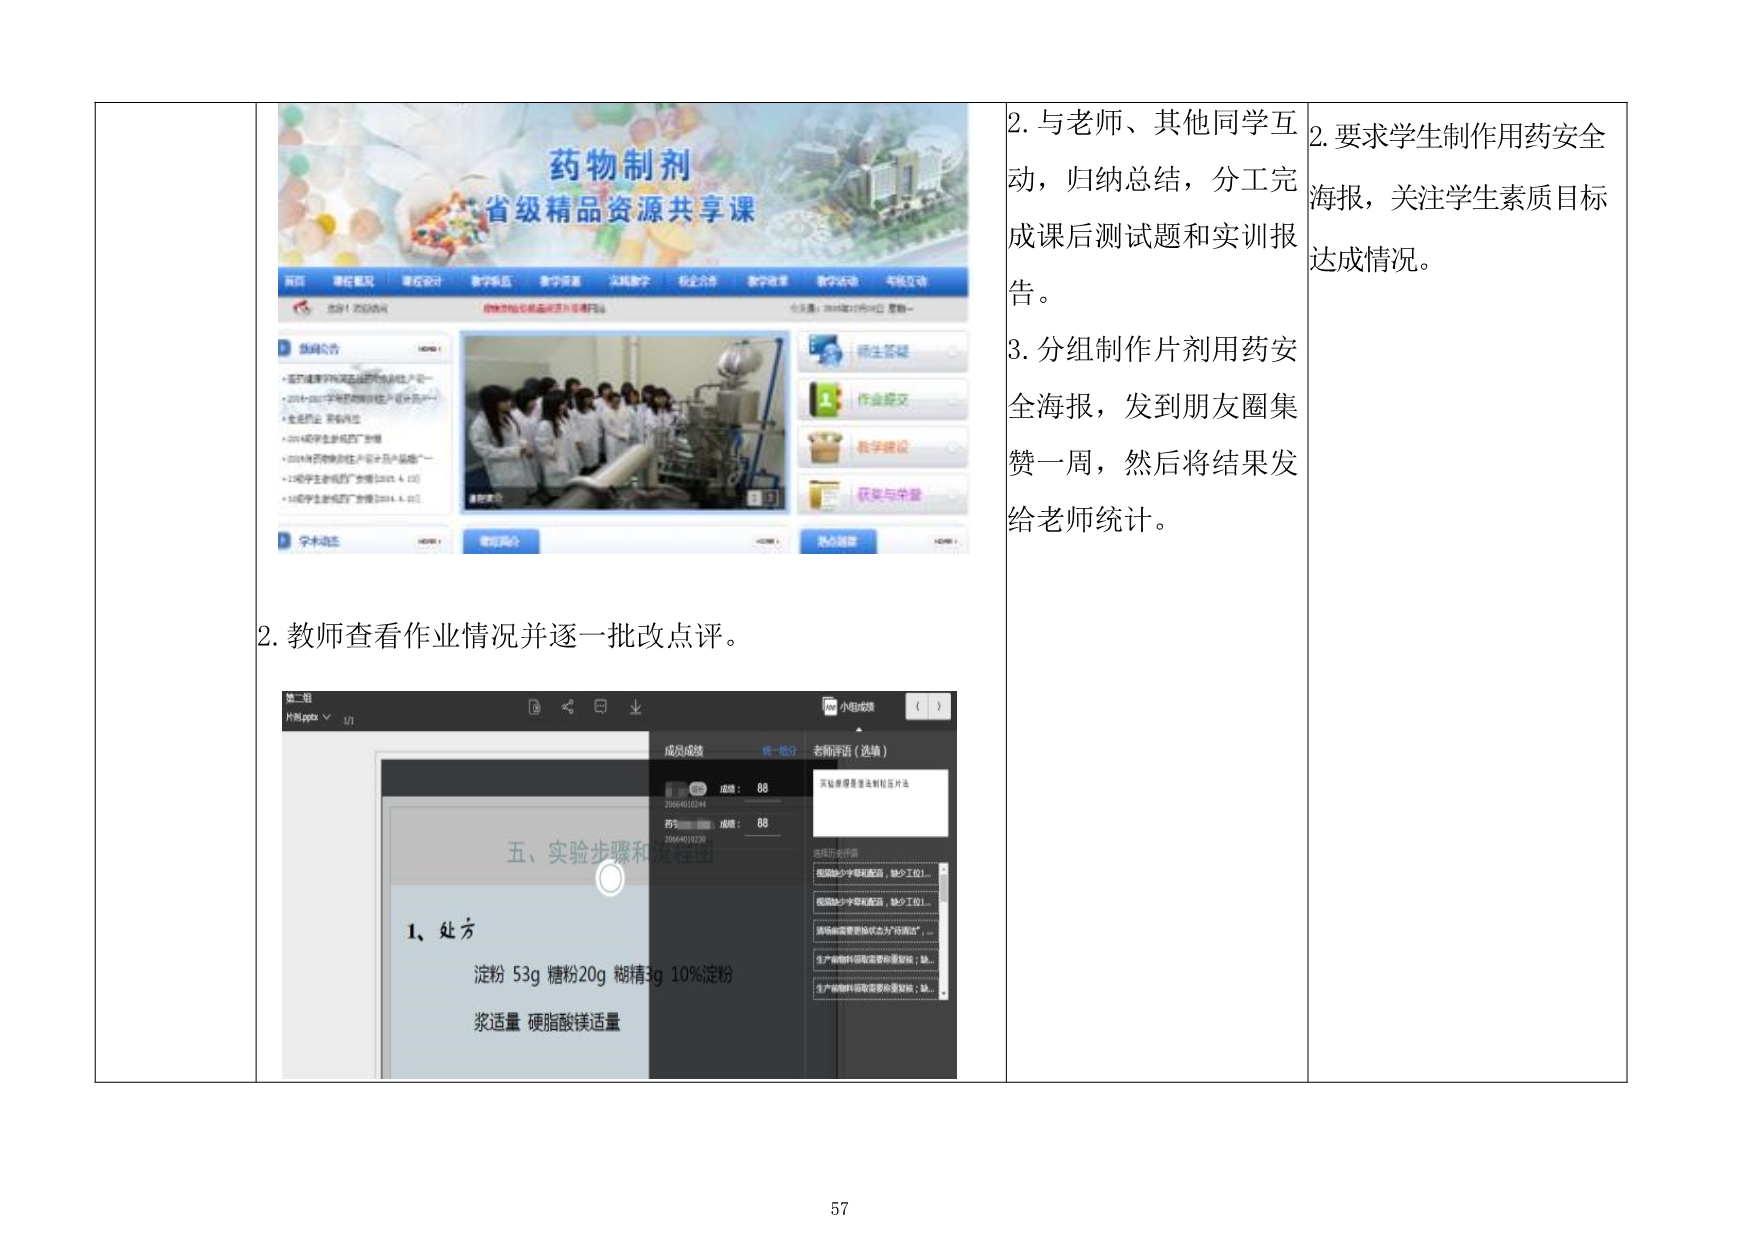Screen dimensions: 1754x1240
Task: Open the 考核互动 navigation tab
Action: coord(905,281)
